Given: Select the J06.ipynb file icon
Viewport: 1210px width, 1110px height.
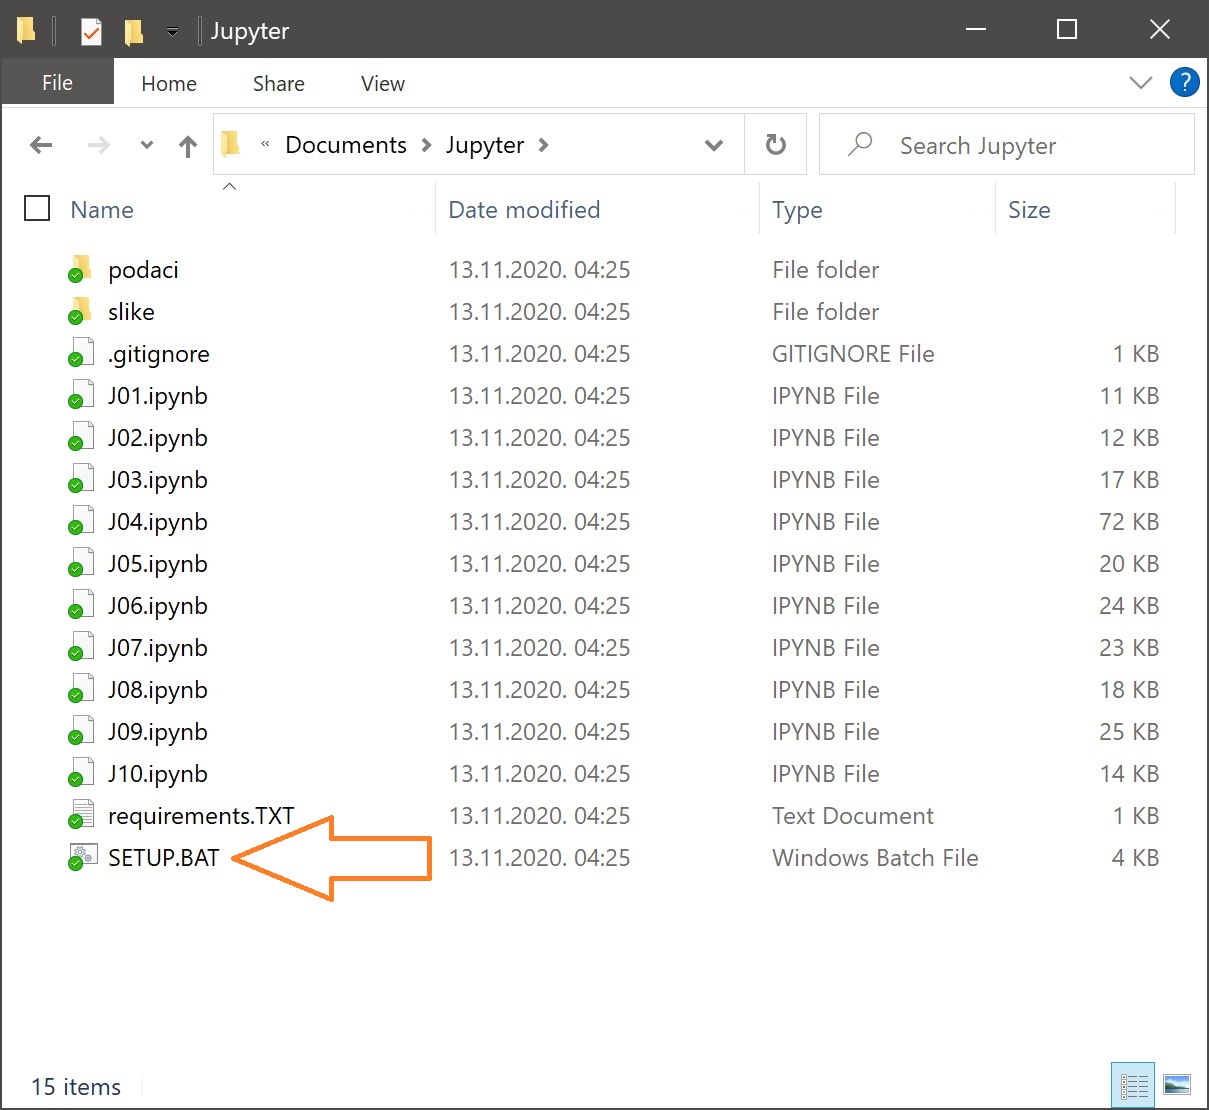Looking at the screenshot, I should [80, 605].
